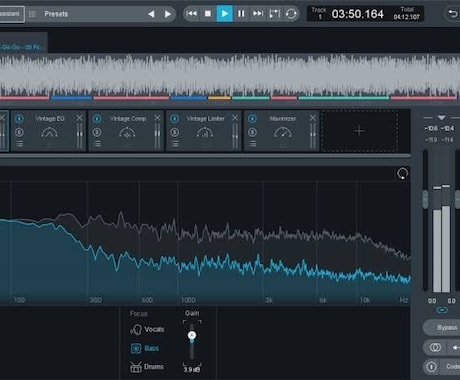Solo the Vintage Comp module
Screen dimensions: 460x380
tap(97, 132)
